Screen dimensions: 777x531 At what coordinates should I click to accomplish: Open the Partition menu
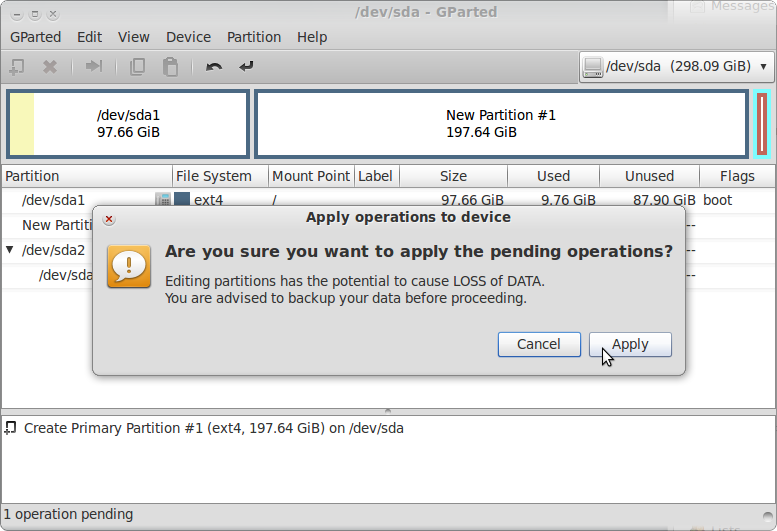254,37
